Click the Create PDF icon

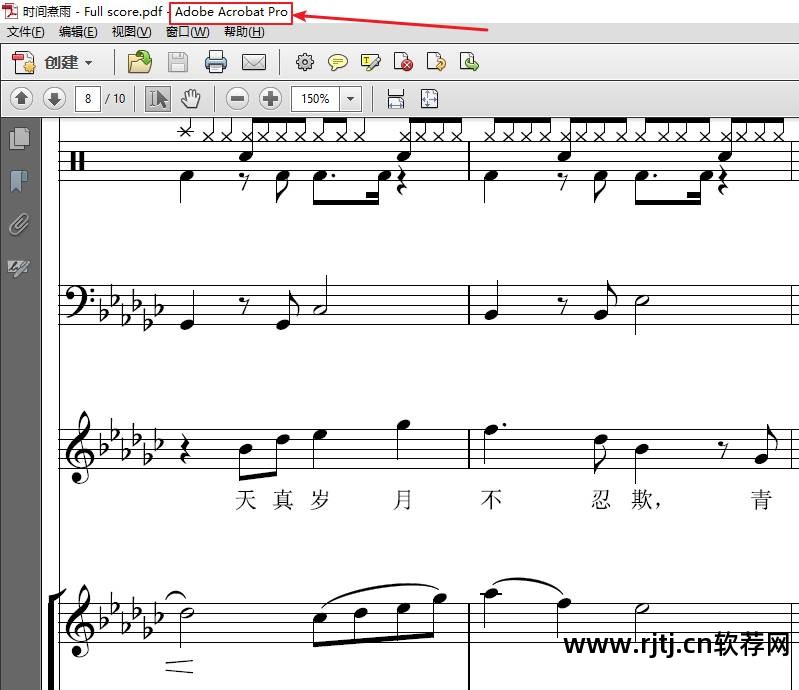[23, 62]
